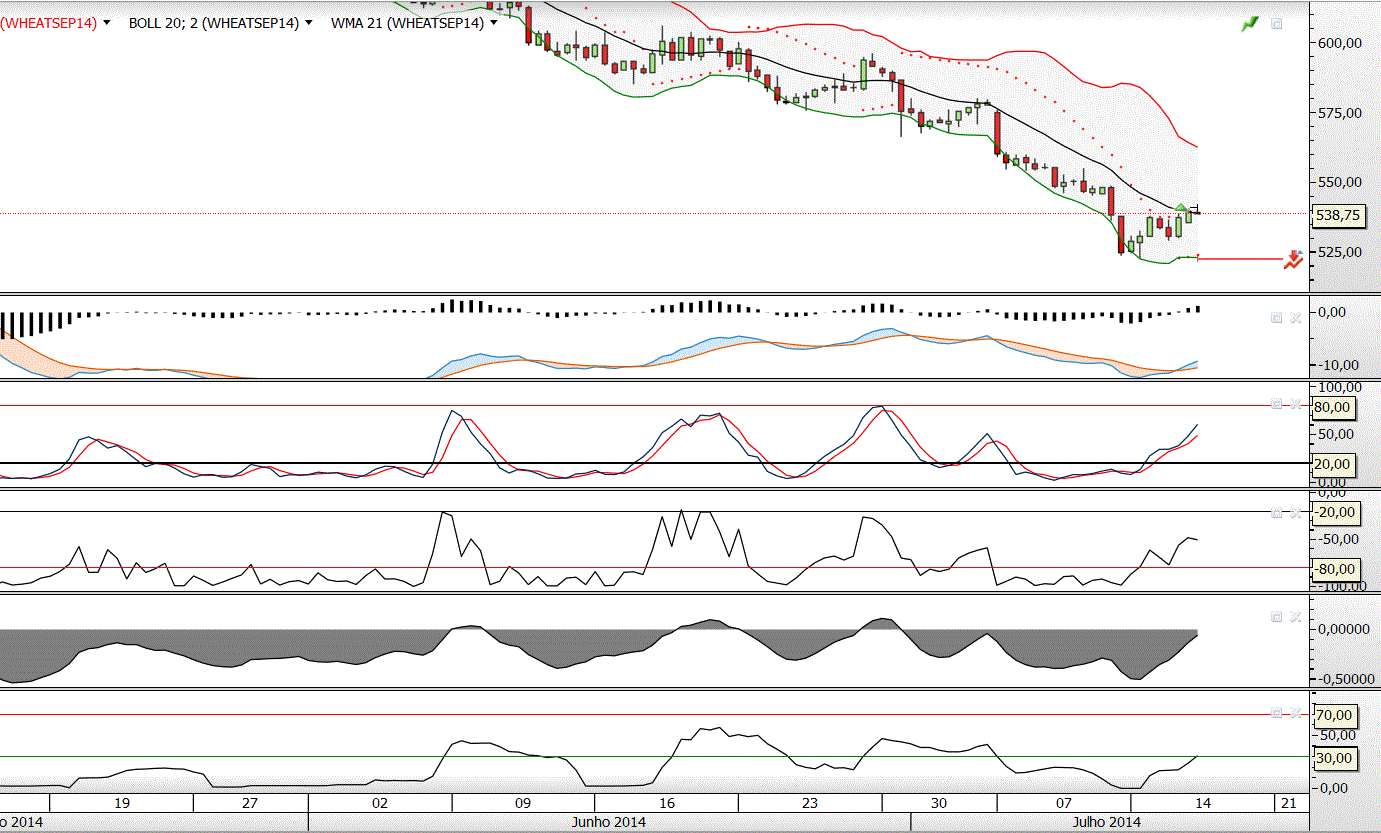
Task: Click the Junho 2014 timeline segment
Action: [x=608, y=822]
